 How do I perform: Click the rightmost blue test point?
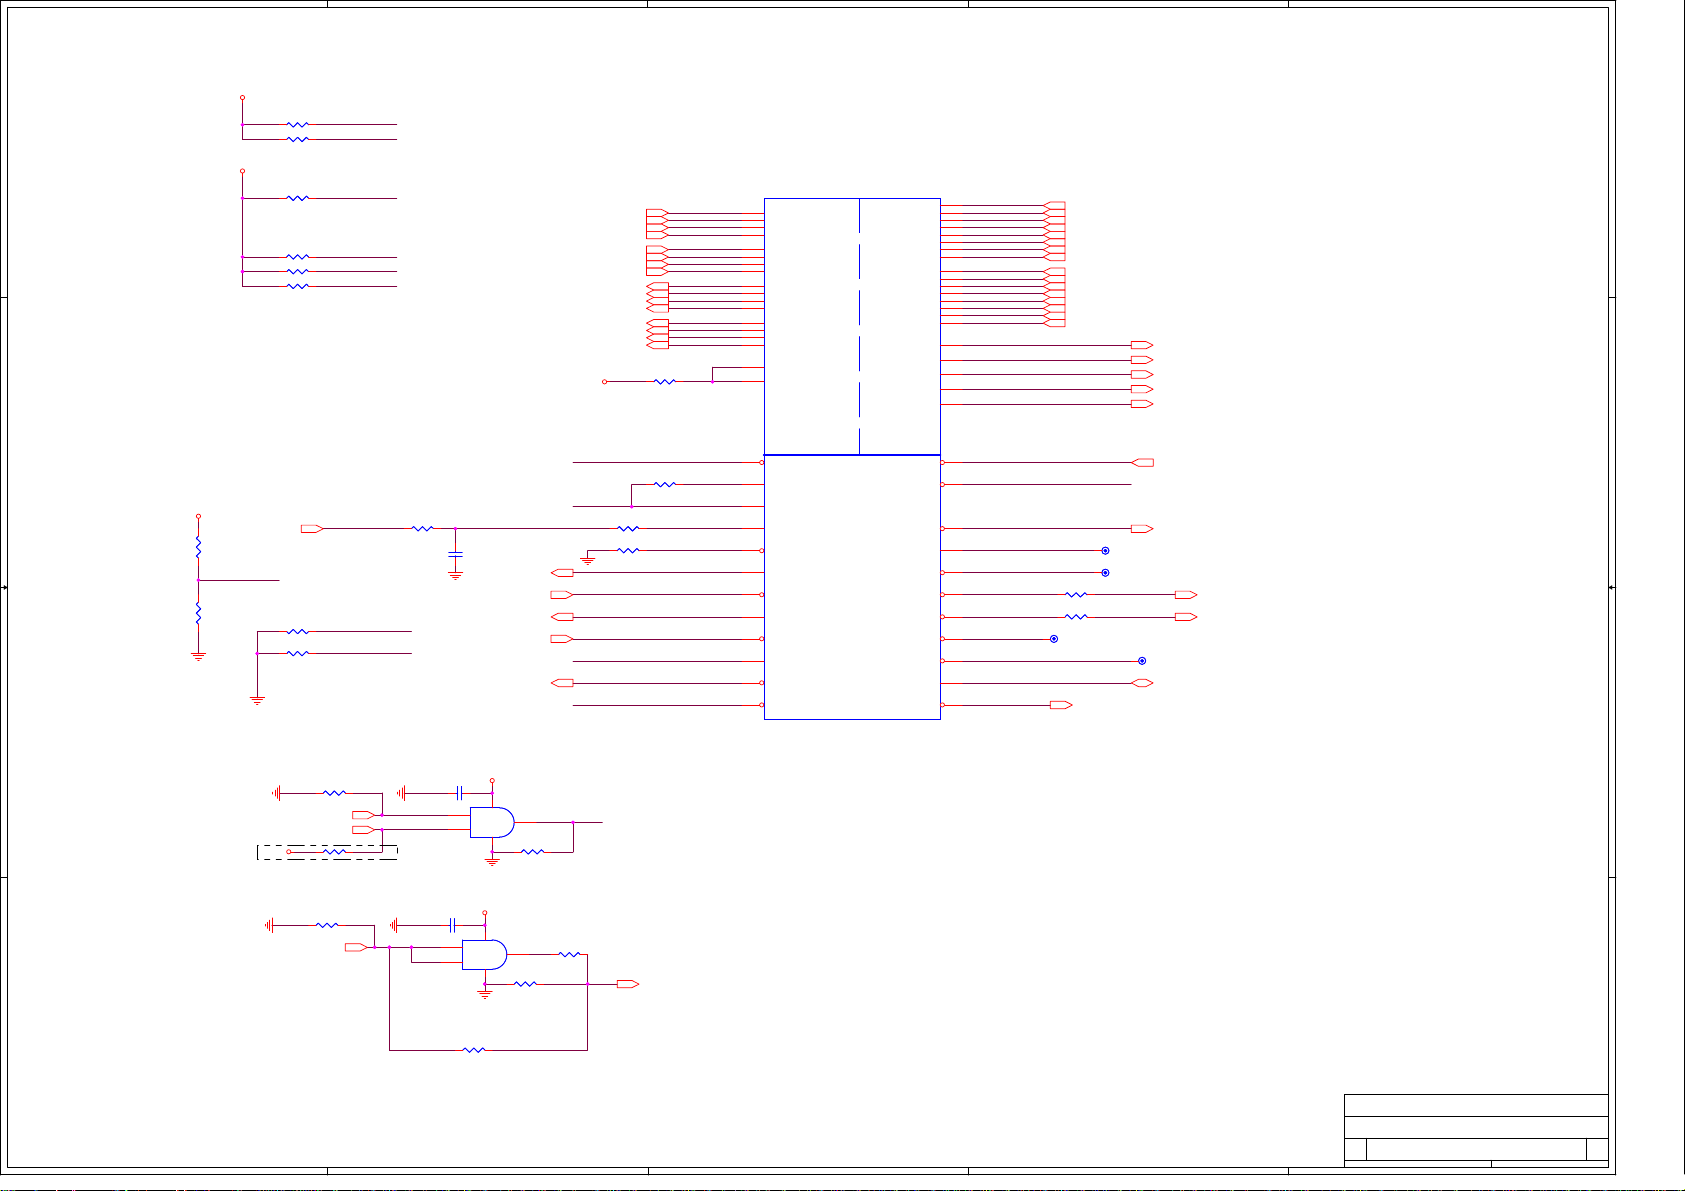[x=1142, y=661]
